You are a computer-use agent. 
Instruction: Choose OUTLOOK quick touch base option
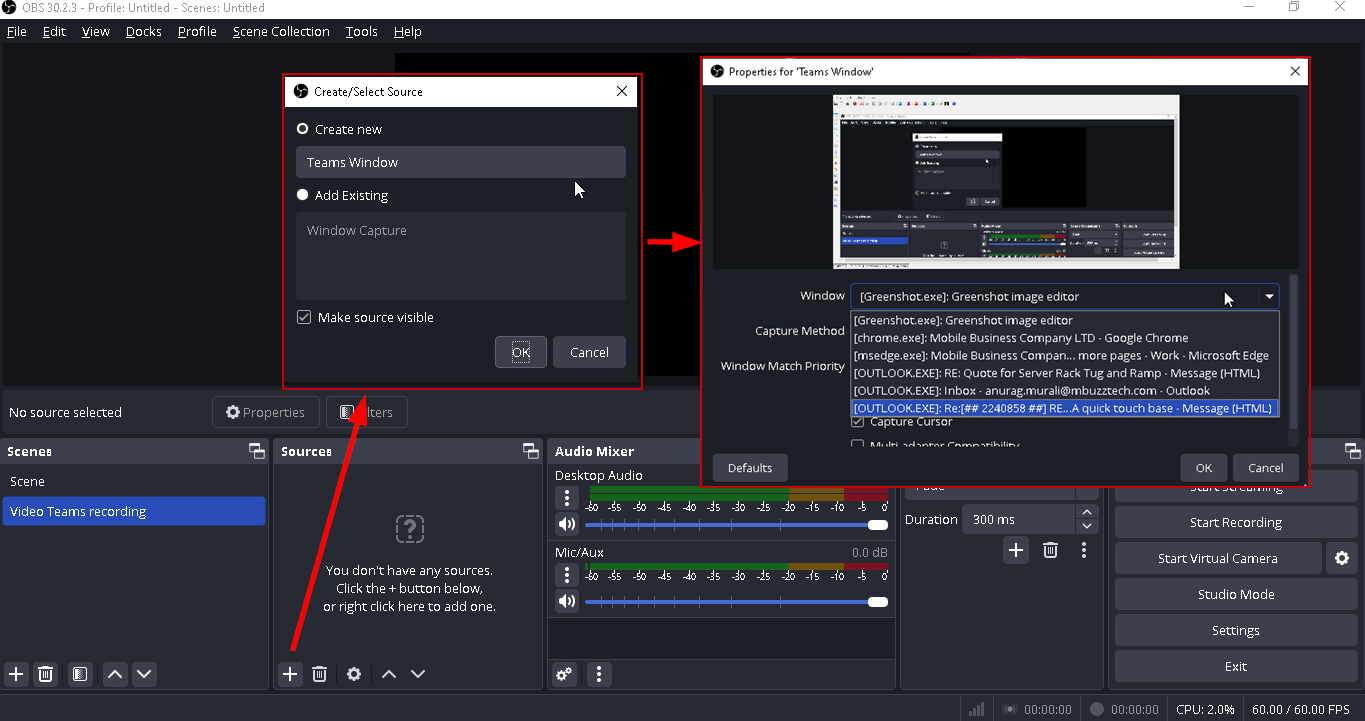pyautogui.click(x=1065, y=408)
